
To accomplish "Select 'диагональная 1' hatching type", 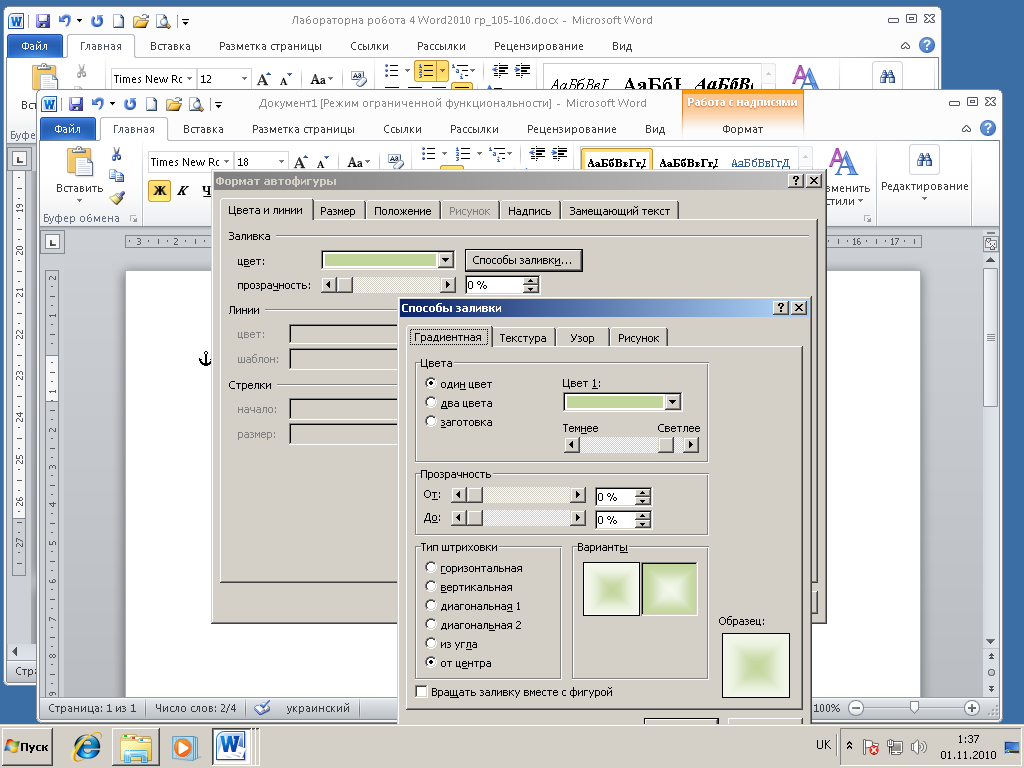I will pos(430,605).
